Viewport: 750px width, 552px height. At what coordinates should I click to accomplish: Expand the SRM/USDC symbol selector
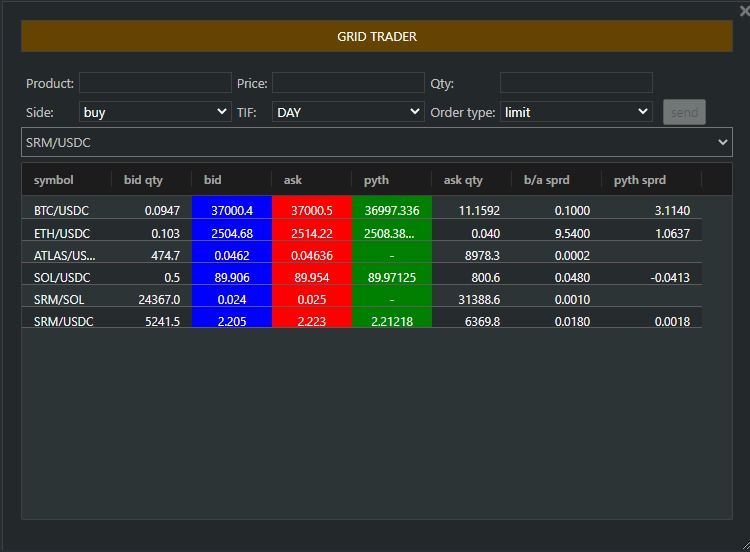click(x=377, y=142)
